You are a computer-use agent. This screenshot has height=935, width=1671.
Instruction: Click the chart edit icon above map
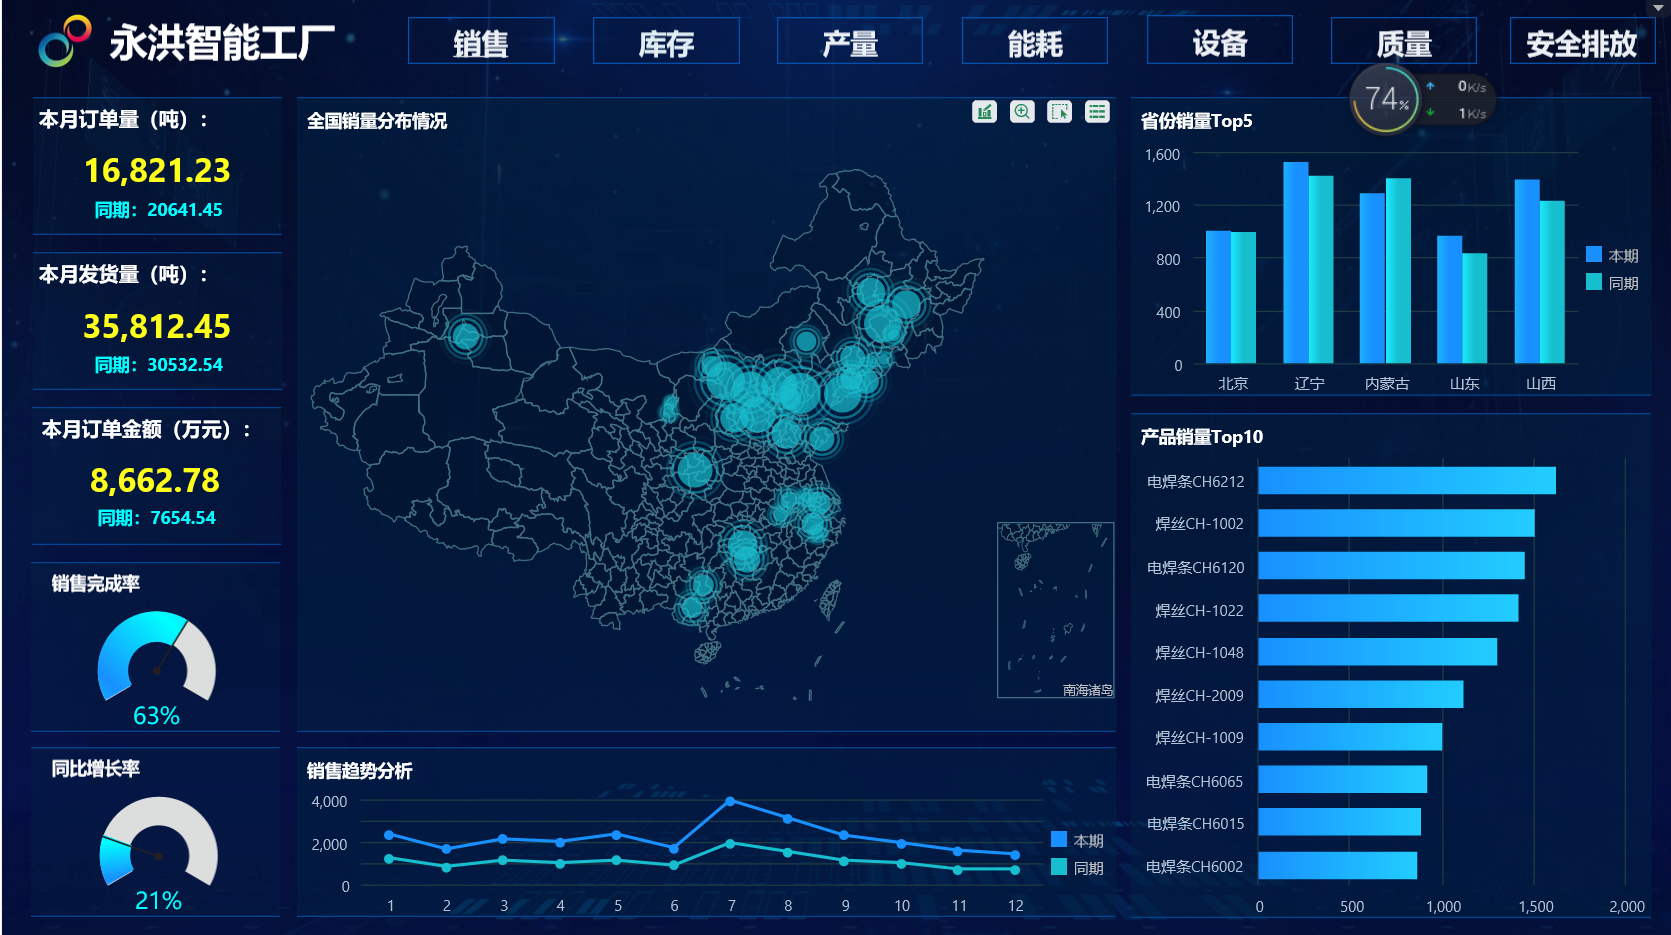[x=984, y=112]
